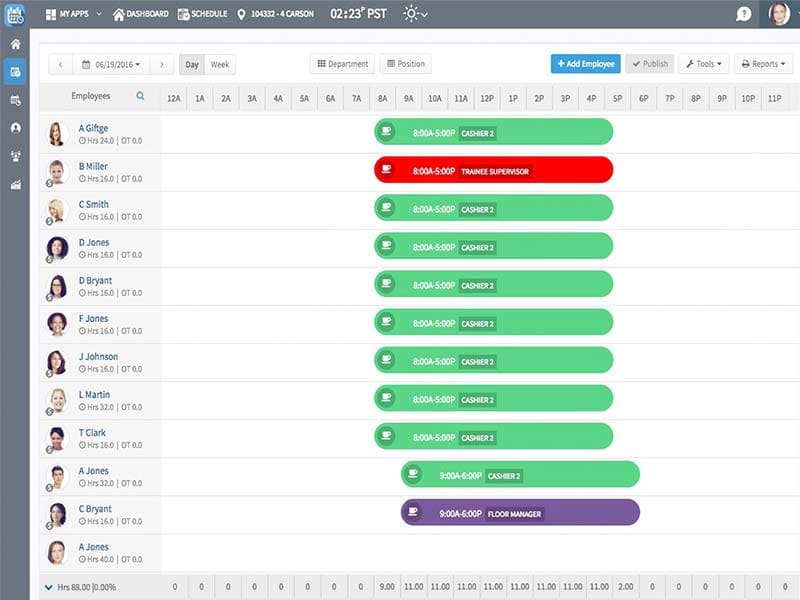
Task: Click the 11P hour column header
Action: tap(774, 98)
